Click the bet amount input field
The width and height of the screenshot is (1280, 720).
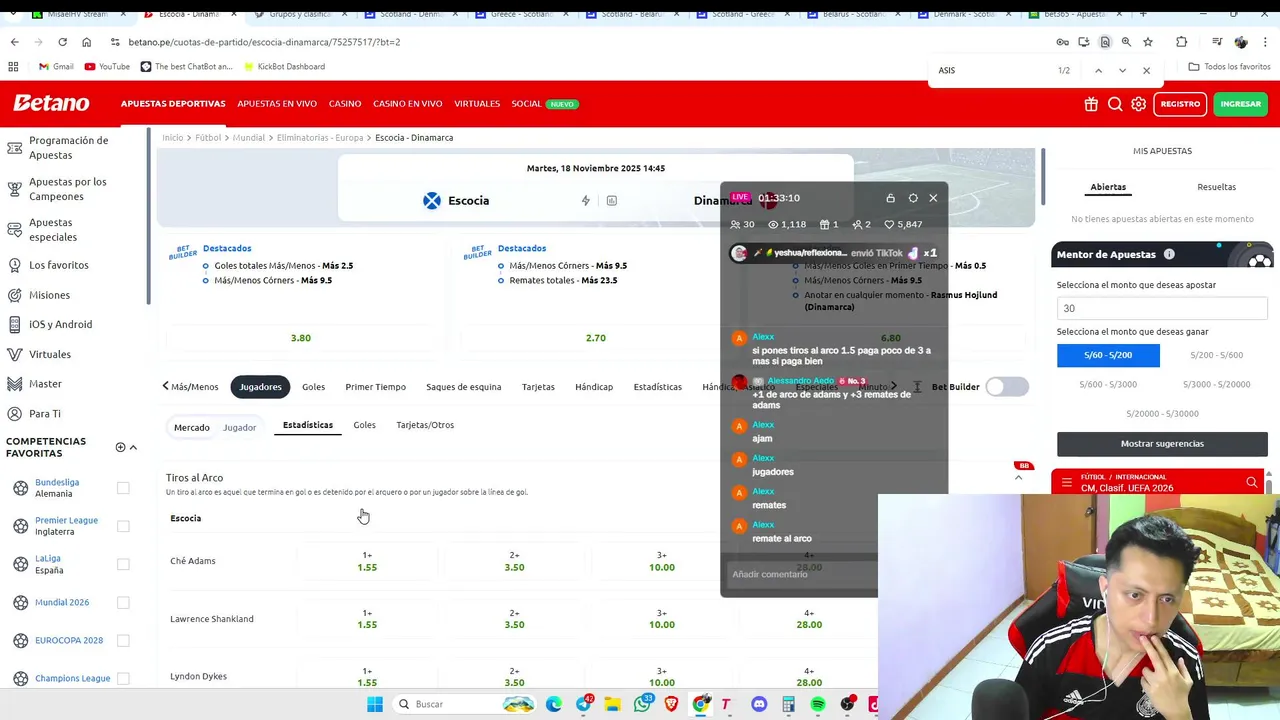click(1162, 308)
